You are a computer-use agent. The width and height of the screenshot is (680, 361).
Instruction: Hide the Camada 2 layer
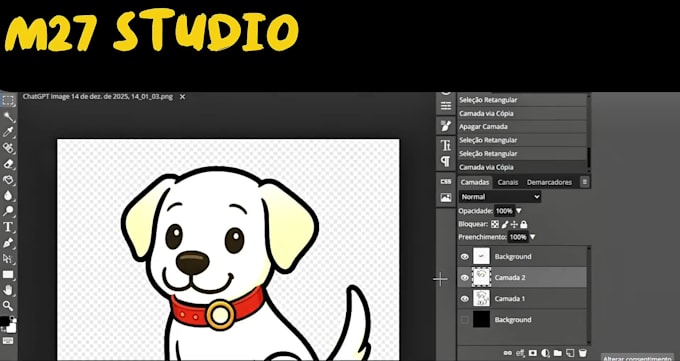[464, 278]
